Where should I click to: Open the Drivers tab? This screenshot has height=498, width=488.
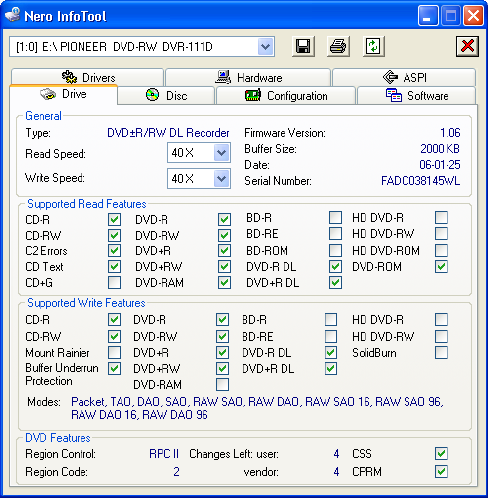[x=87, y=77]
